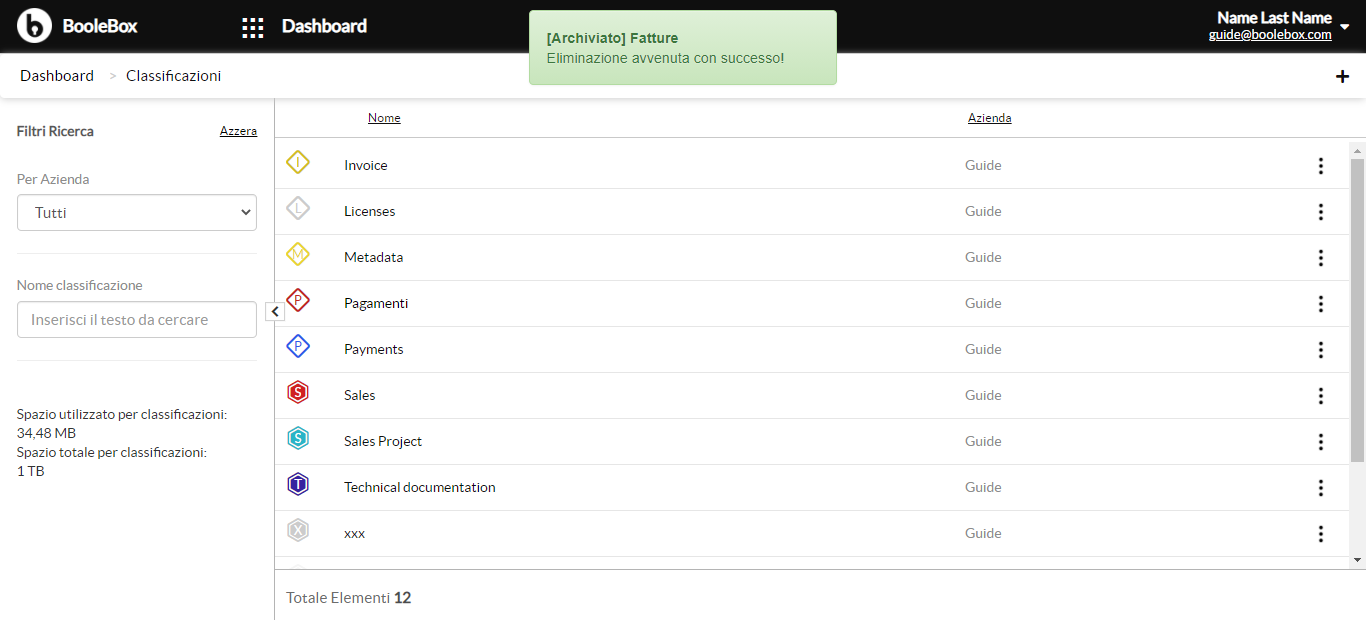The width and height of the screenshot is (1366, 620).
Task: Click the Licenses classification icon
Action: (298, 208)
